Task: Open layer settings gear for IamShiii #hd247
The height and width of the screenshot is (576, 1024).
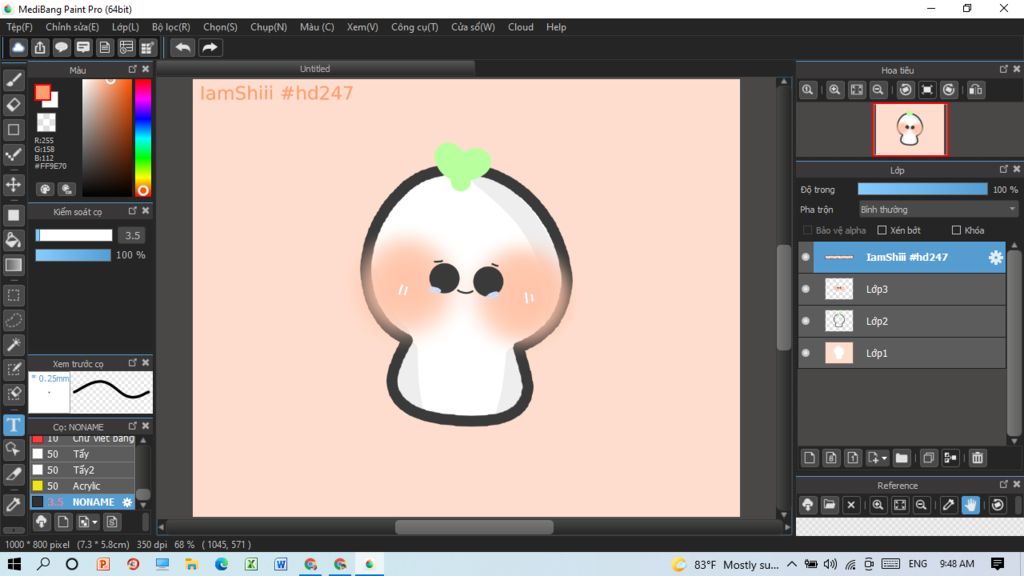Action: point(995,257)
